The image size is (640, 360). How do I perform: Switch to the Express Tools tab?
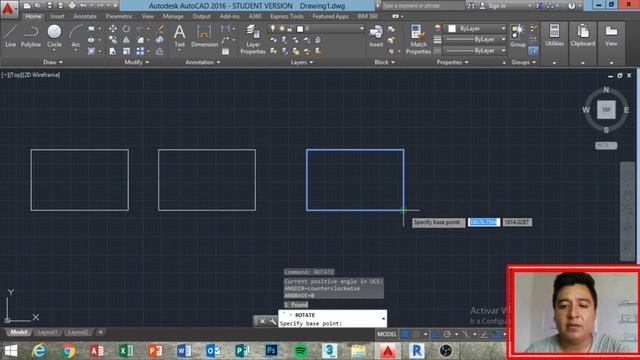(x=287, y=16)
